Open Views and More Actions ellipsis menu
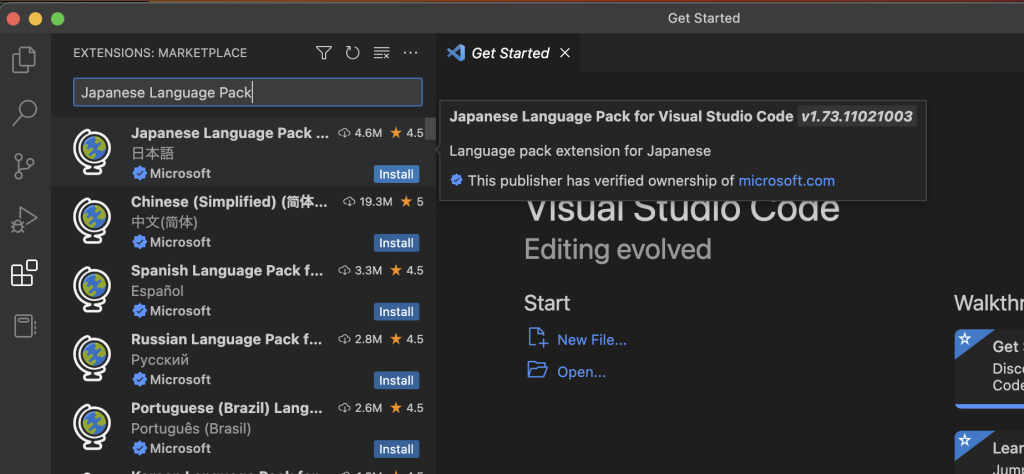This screenshot has height=474, width=1024. 410,53
